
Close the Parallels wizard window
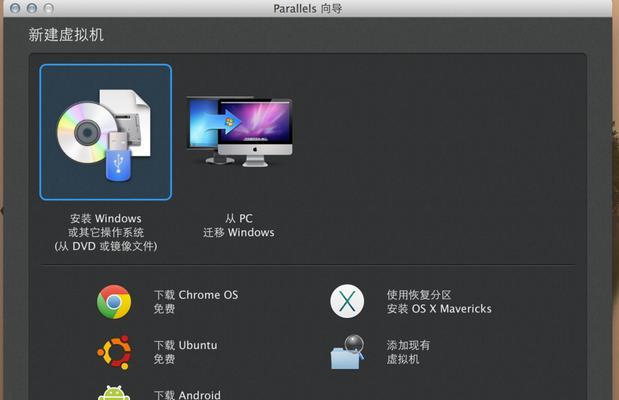[x=15, y=8]
